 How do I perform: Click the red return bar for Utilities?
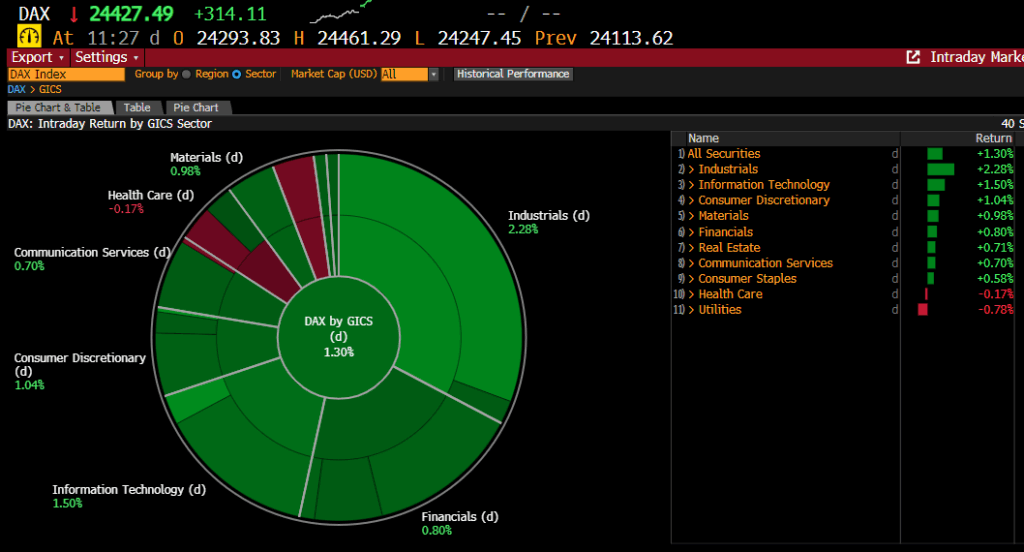(x=922, y=310)
